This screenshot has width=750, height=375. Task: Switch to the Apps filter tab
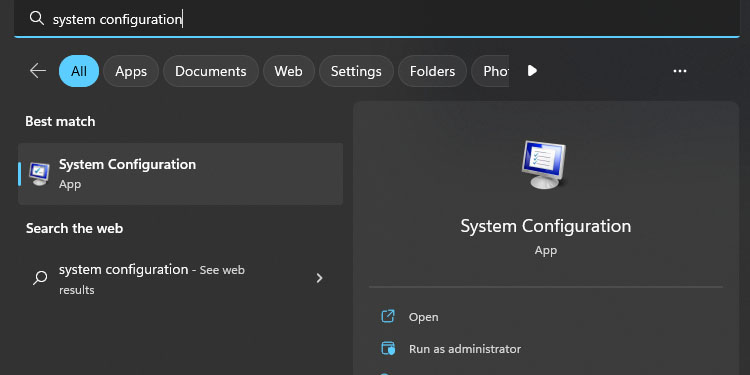(131, 71)
